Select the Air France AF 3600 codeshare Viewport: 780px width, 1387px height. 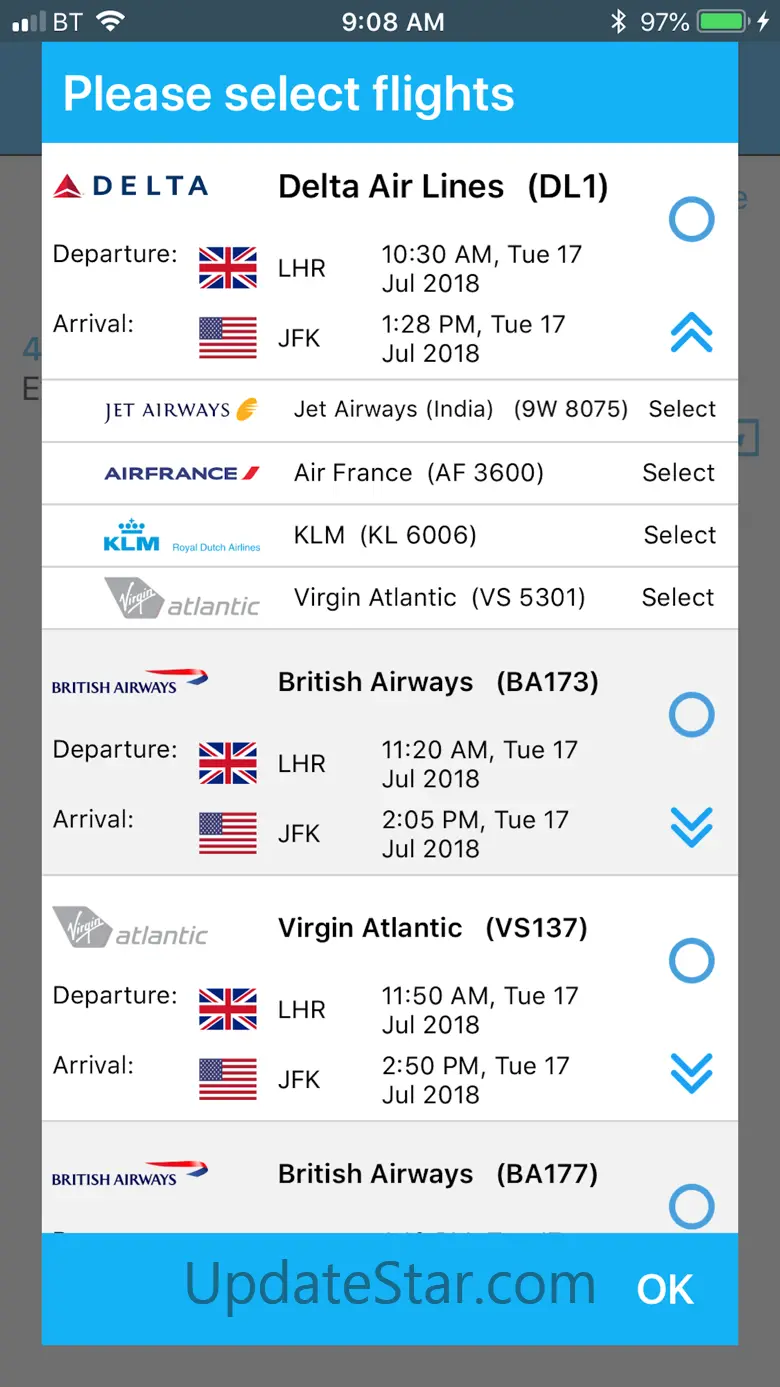click(678, 473)
